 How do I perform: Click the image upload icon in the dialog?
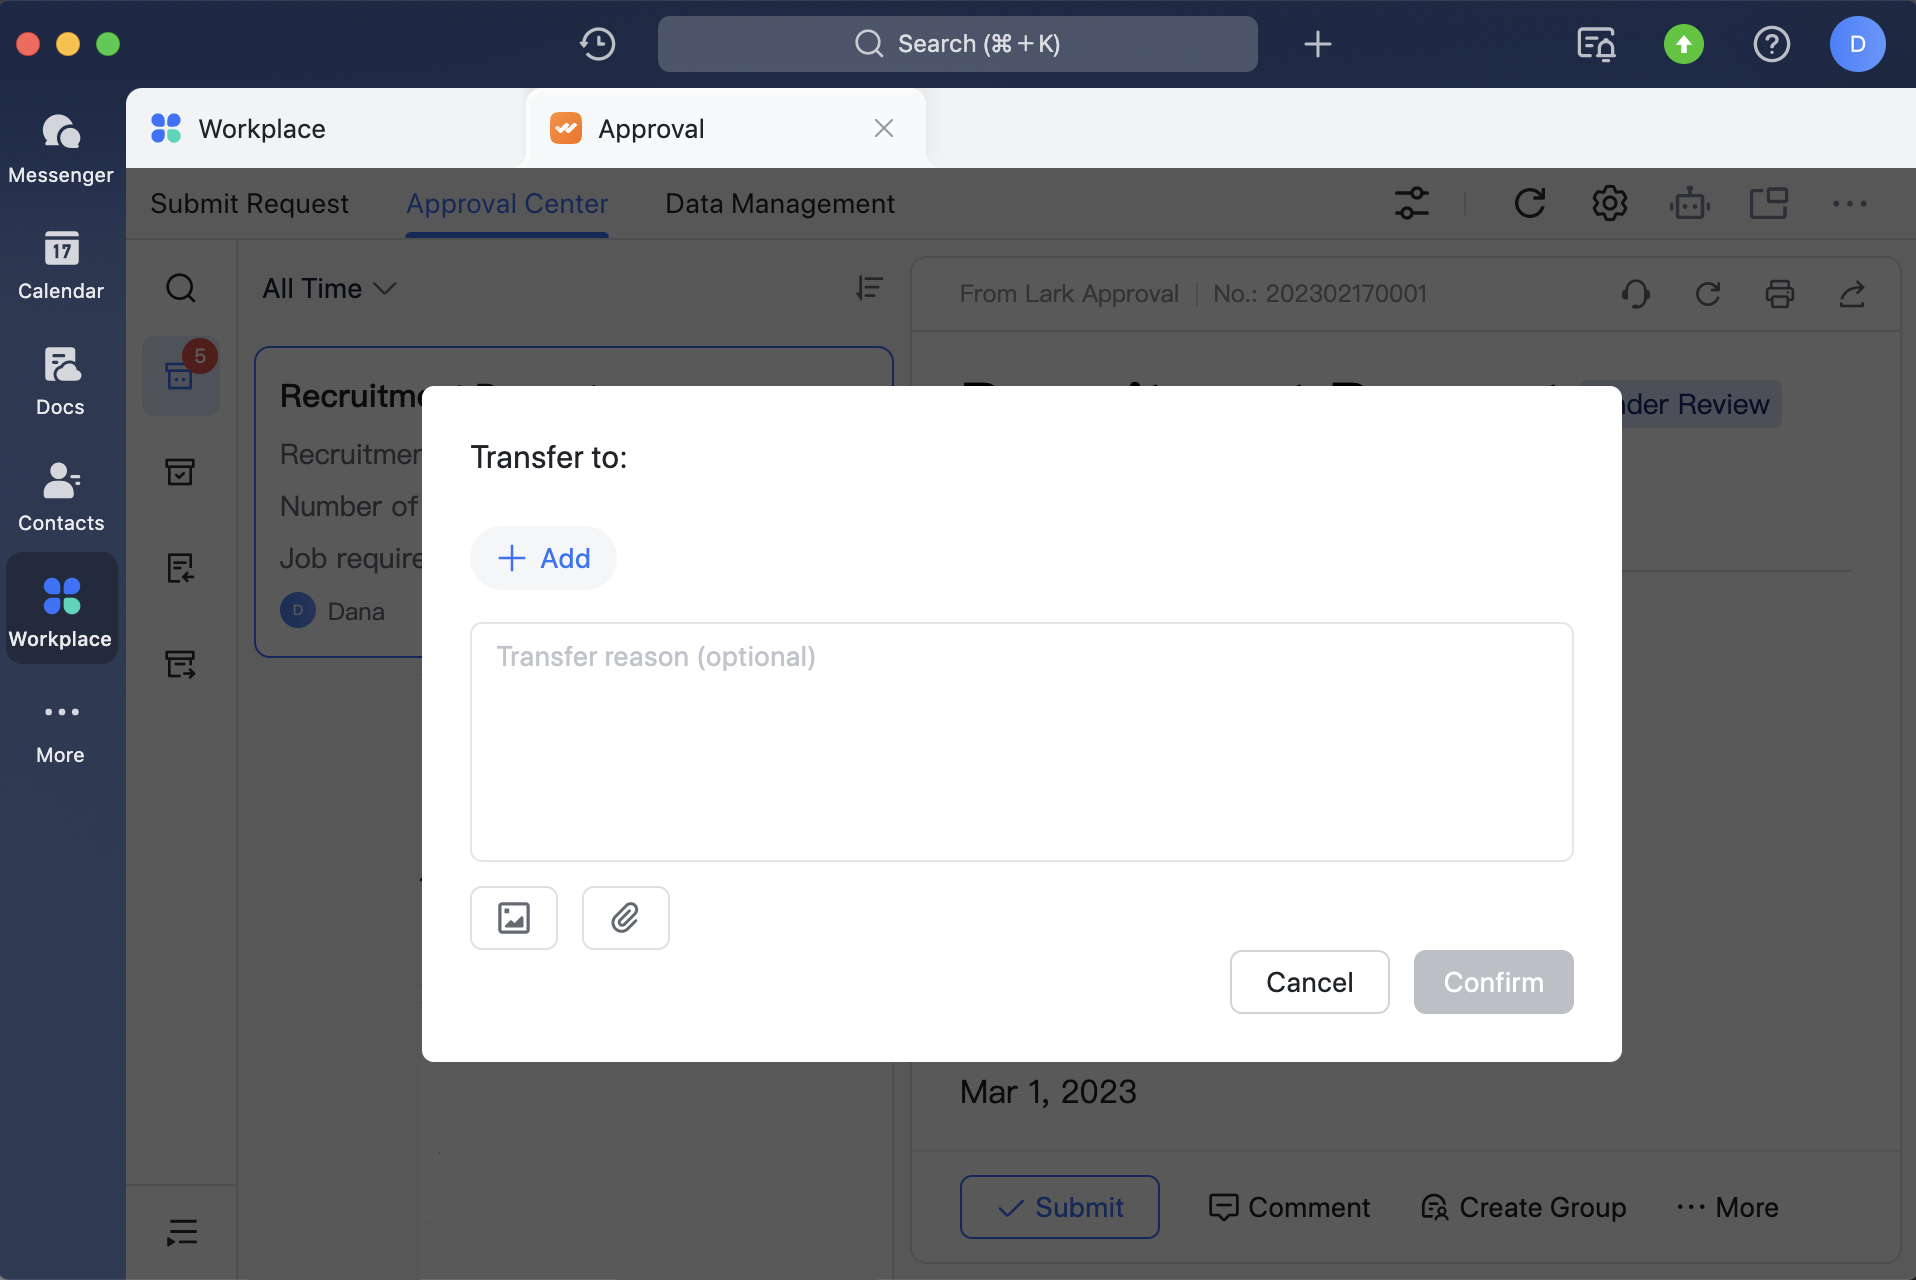click(x=513, y=917)
